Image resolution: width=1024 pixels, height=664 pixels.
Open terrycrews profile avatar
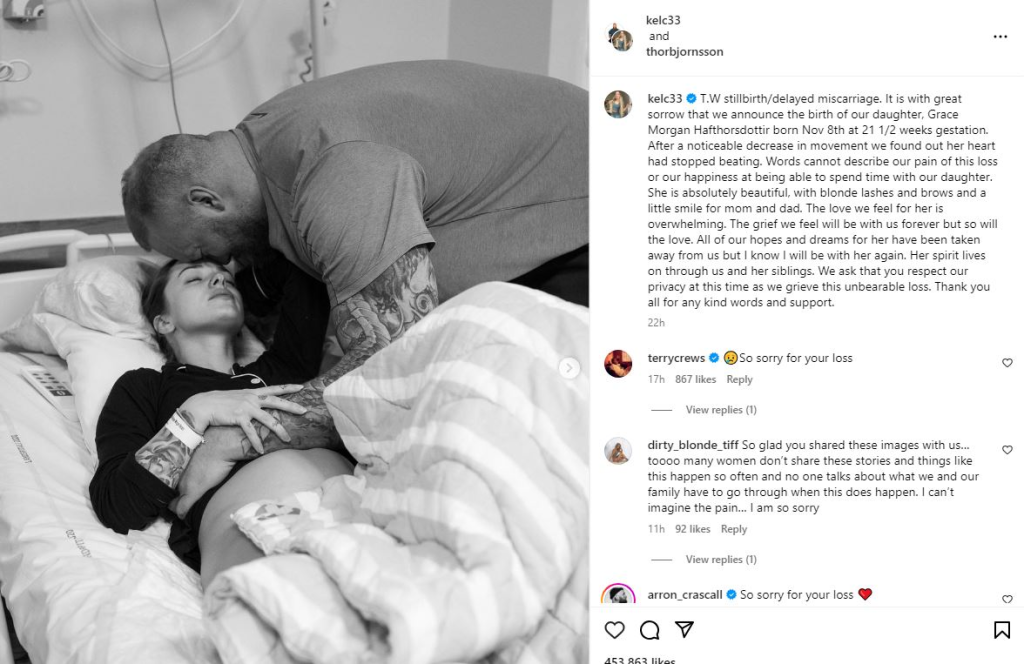[618, 364]
